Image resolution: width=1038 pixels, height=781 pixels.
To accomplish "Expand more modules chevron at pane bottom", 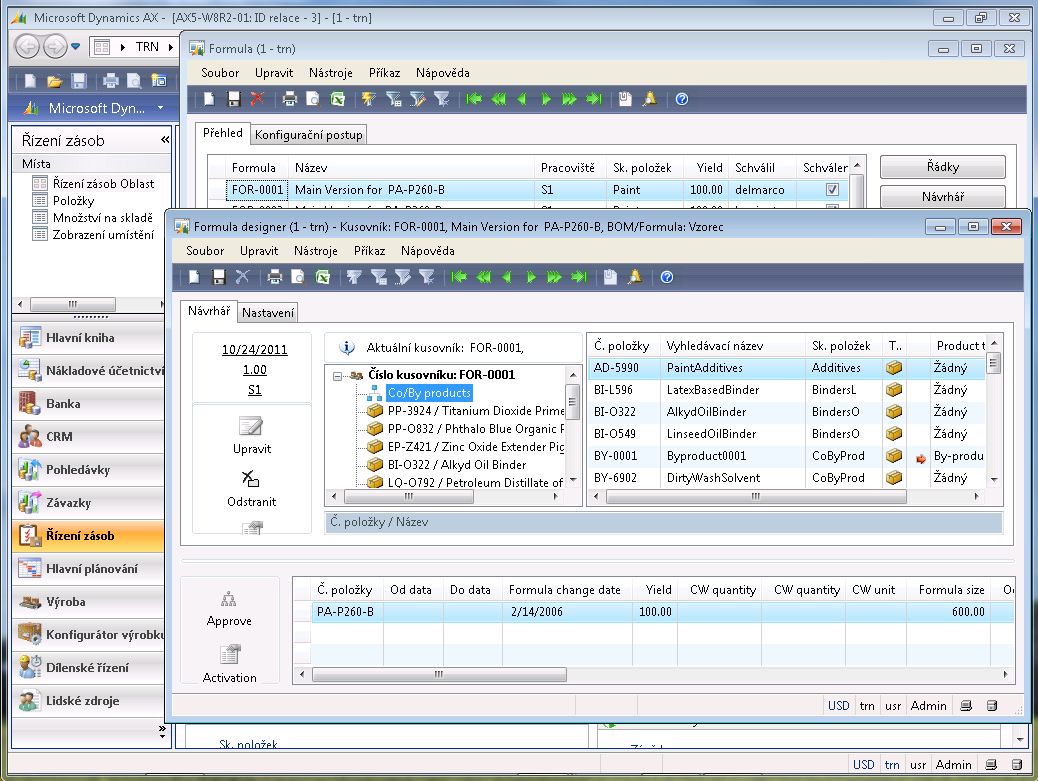I will [x=162, y=731].
